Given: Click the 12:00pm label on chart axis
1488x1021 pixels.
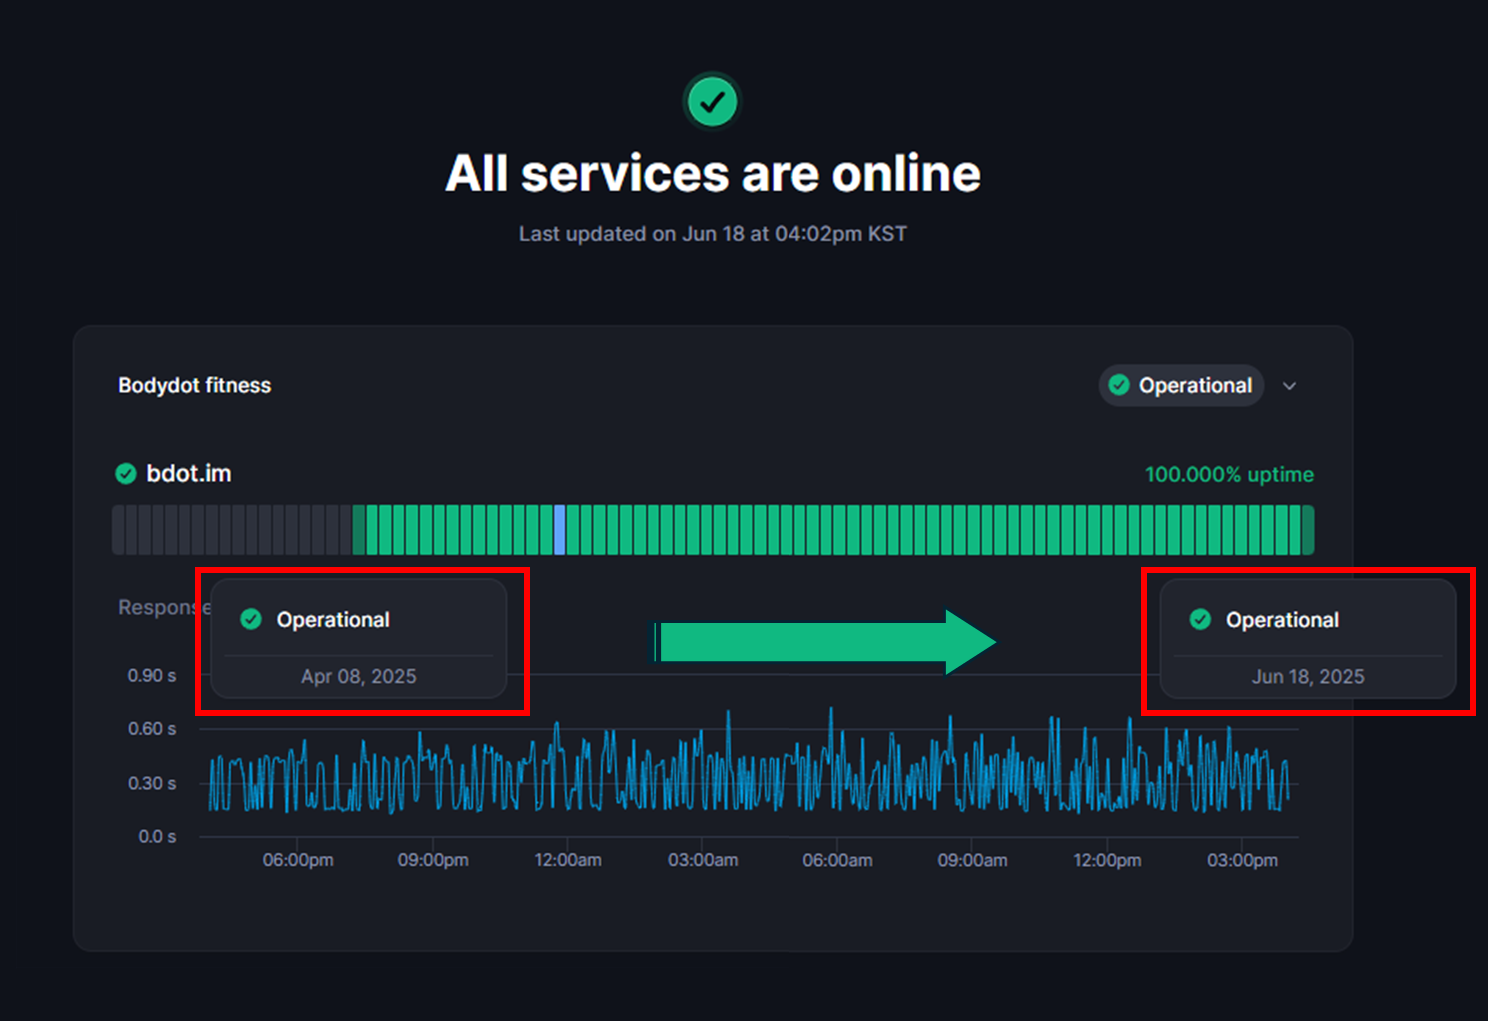Looking at the screenshot, I should 1107,860.
